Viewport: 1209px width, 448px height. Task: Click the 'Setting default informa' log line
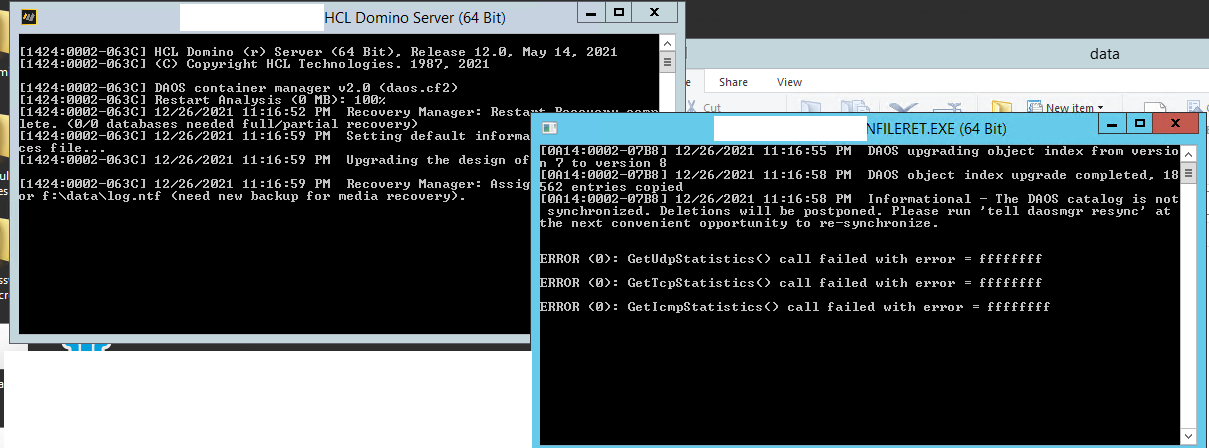click(275, 142)
